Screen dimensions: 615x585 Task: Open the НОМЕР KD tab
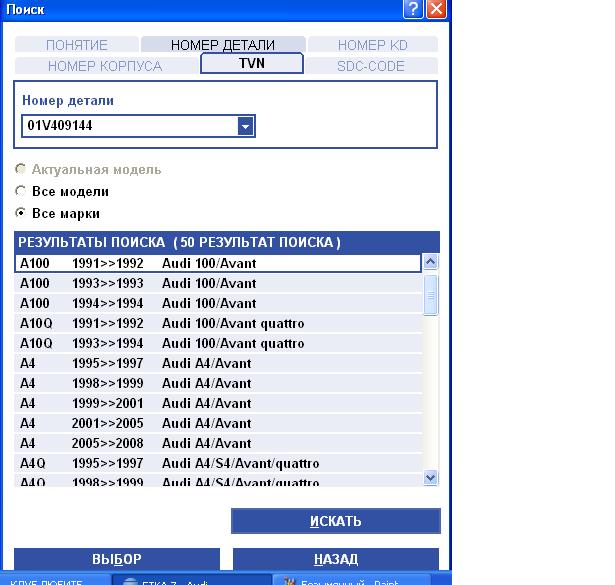tap(372, 45)
